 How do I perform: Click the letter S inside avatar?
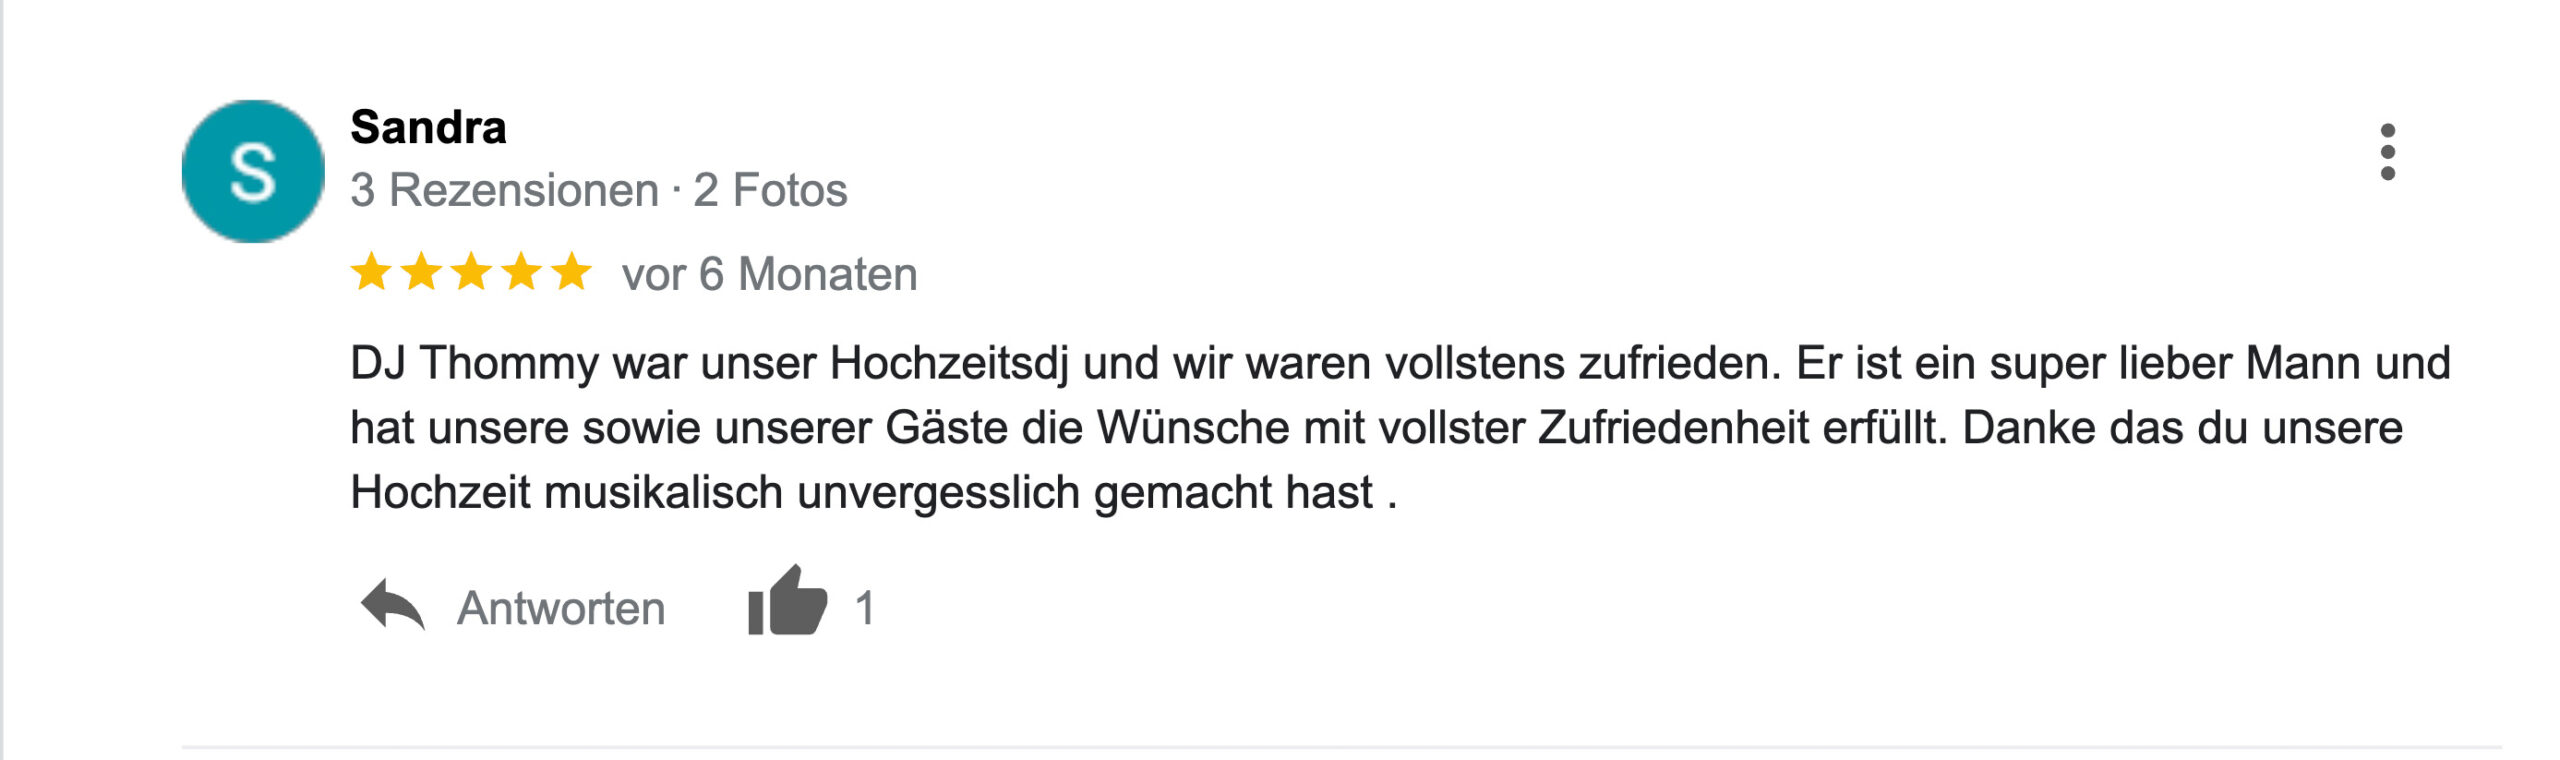tap(253, 173)
